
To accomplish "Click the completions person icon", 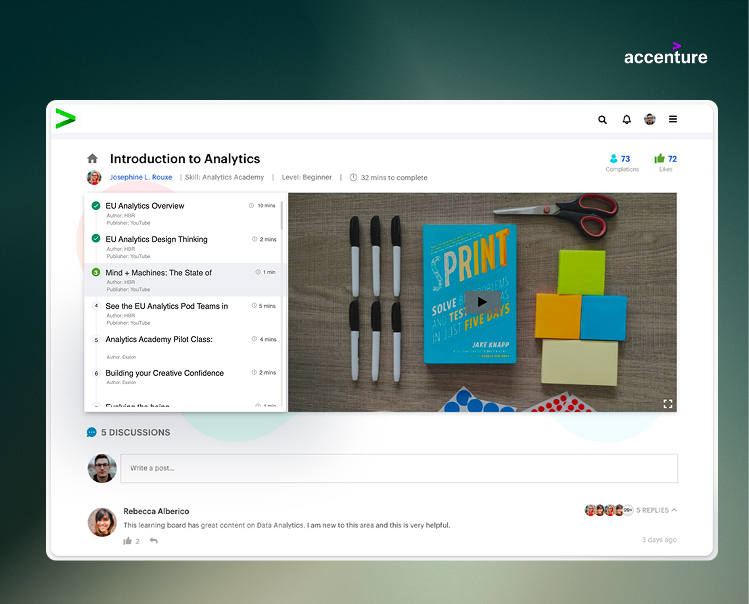I will point(613,159).
